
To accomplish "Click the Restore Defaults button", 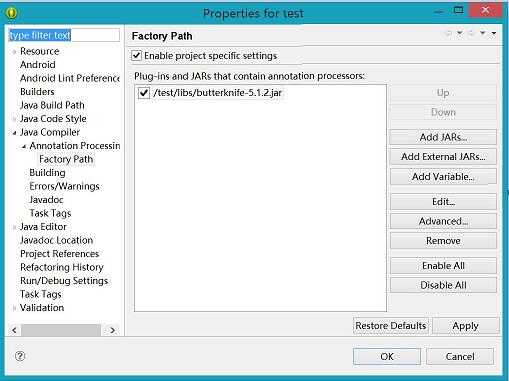I will tap(391, 326).
